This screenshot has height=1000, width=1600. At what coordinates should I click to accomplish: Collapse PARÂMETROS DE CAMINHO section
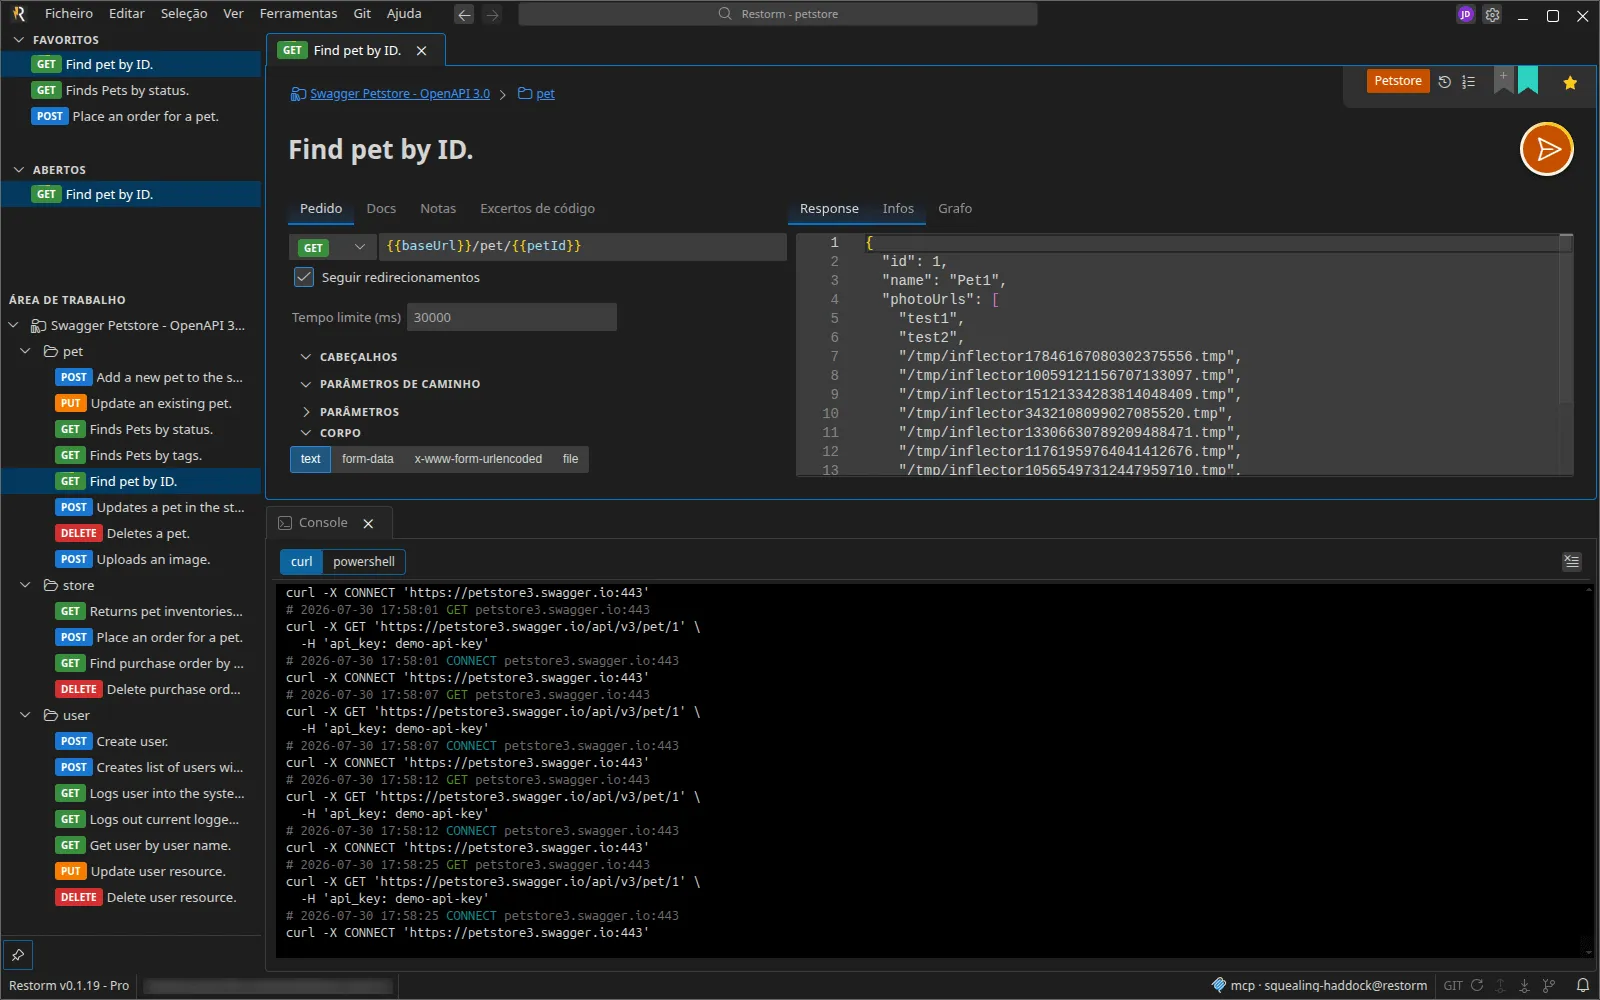coord(389,384)
